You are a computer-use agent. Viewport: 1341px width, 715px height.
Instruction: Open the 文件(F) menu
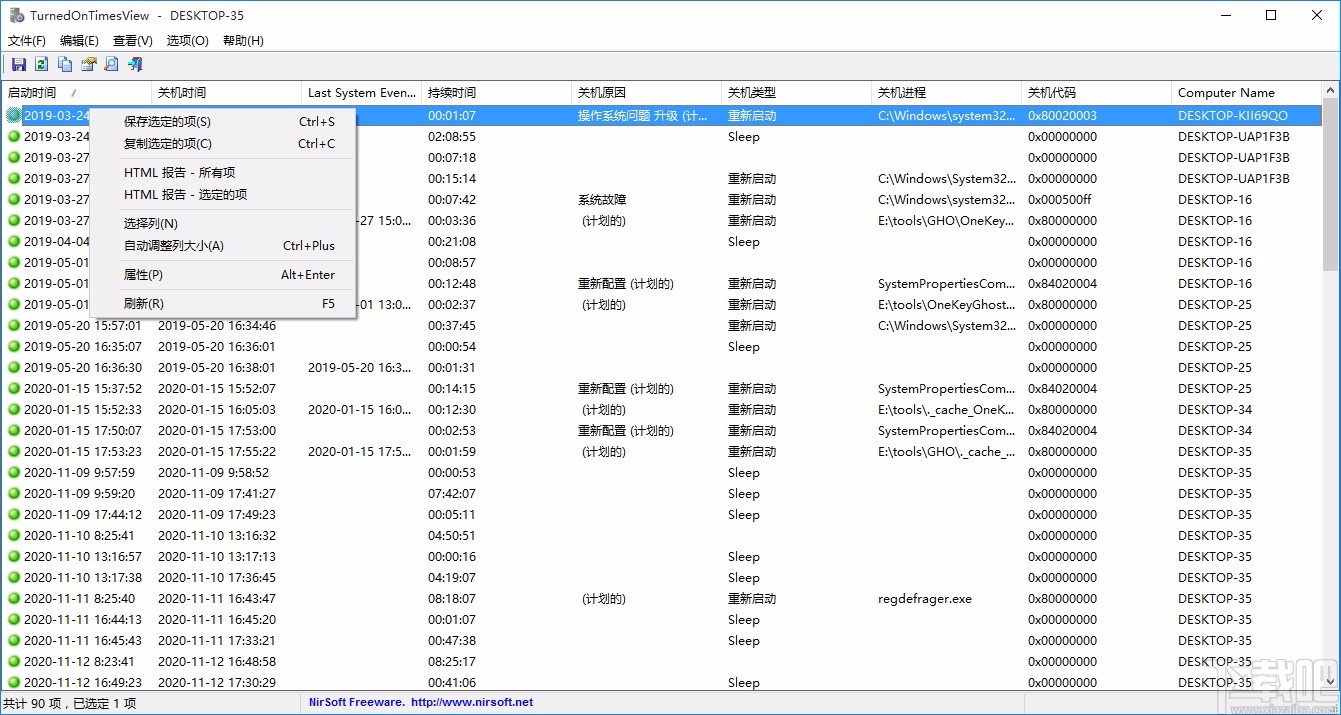pyautogui.click(x=26, y=40)
